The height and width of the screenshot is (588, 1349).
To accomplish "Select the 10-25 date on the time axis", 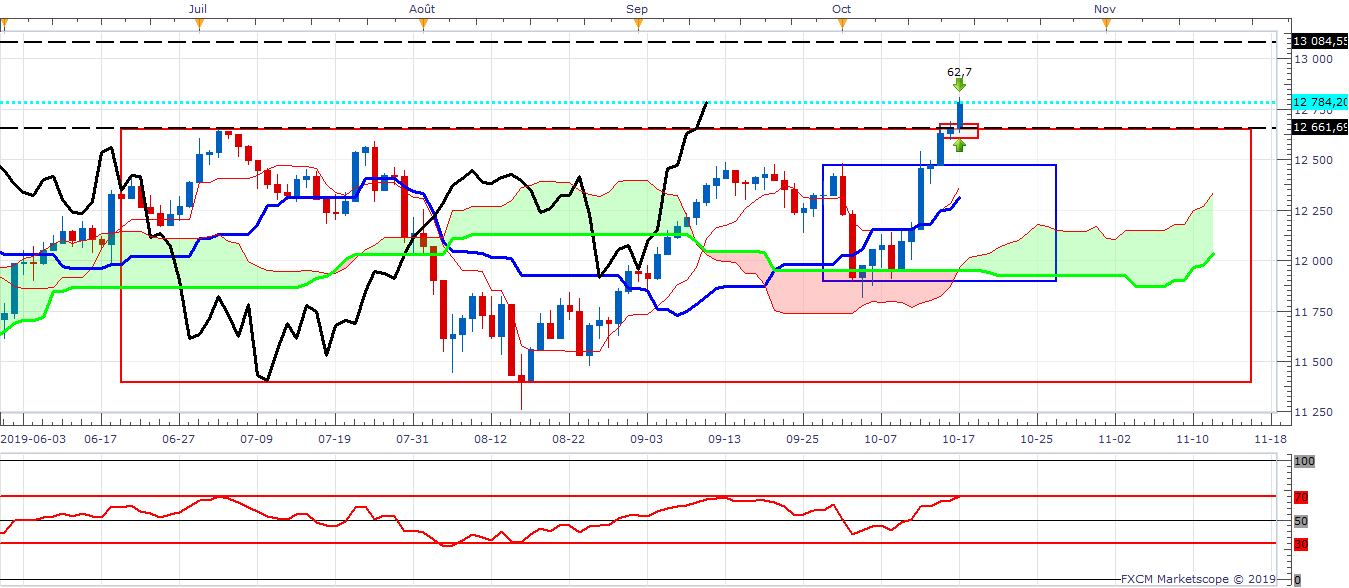I will [1036, 438].
